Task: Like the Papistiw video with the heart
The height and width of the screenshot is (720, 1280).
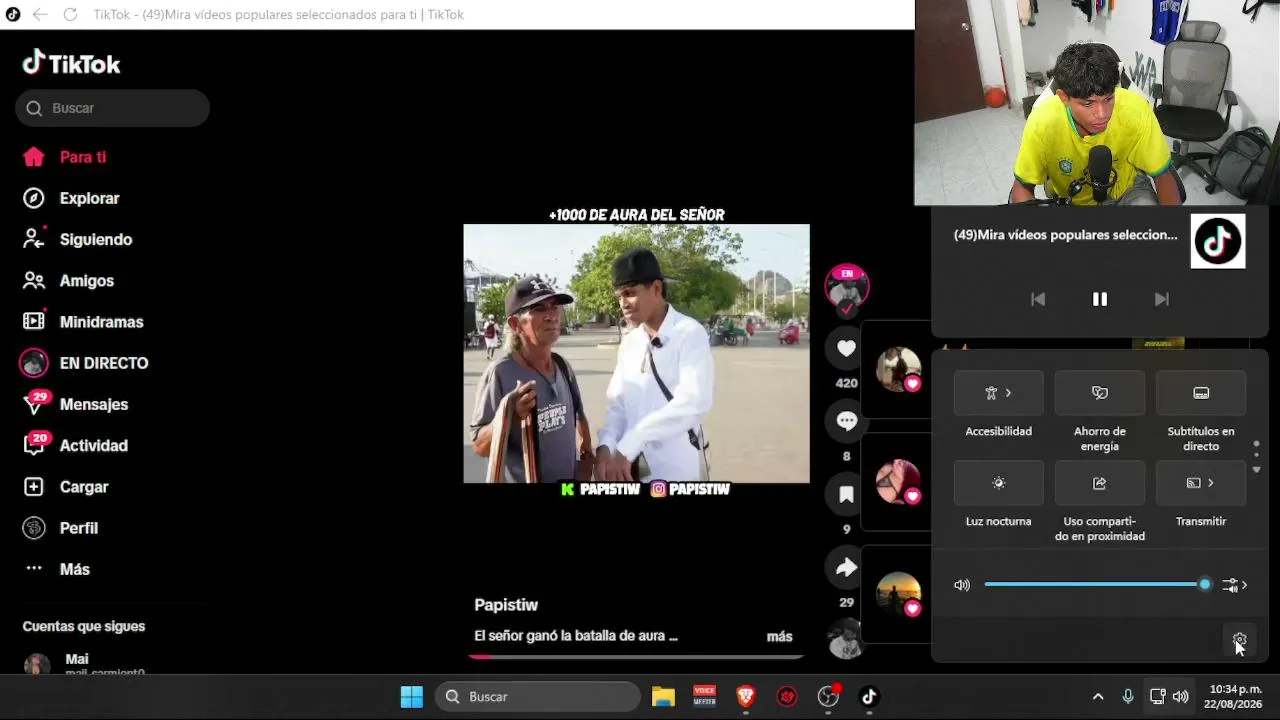Action: (x=846, y=348)
